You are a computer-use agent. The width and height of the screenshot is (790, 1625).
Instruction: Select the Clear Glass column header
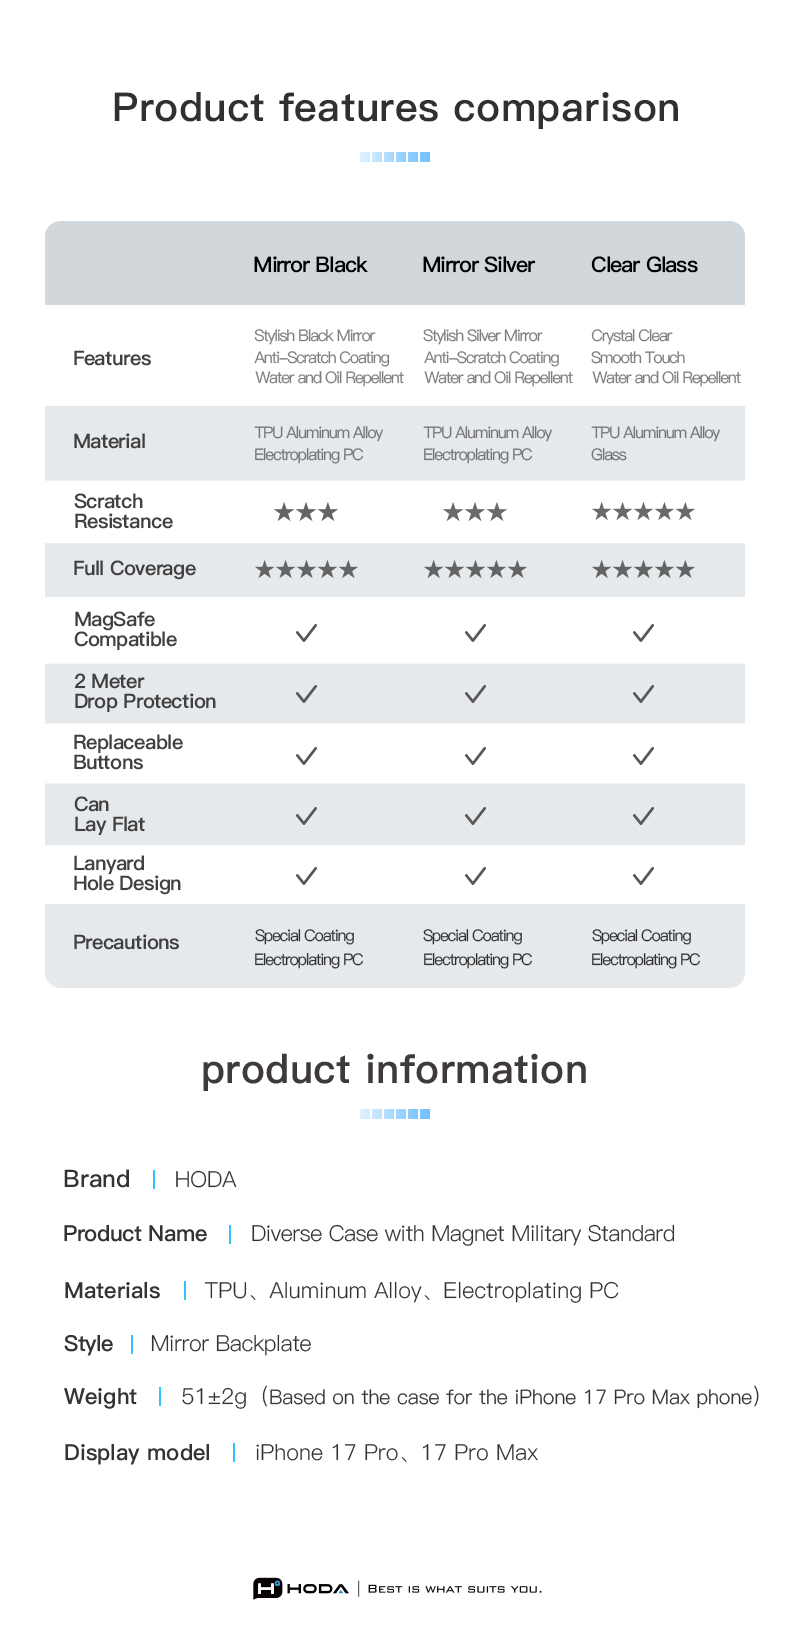pos(644,265)
